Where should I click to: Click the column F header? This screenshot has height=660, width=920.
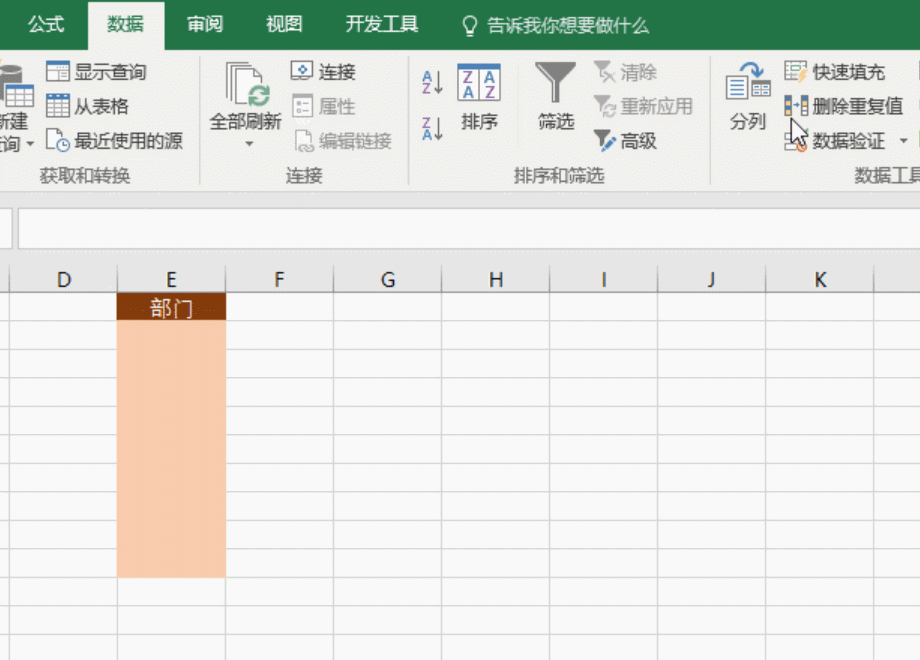click(279, 279)
